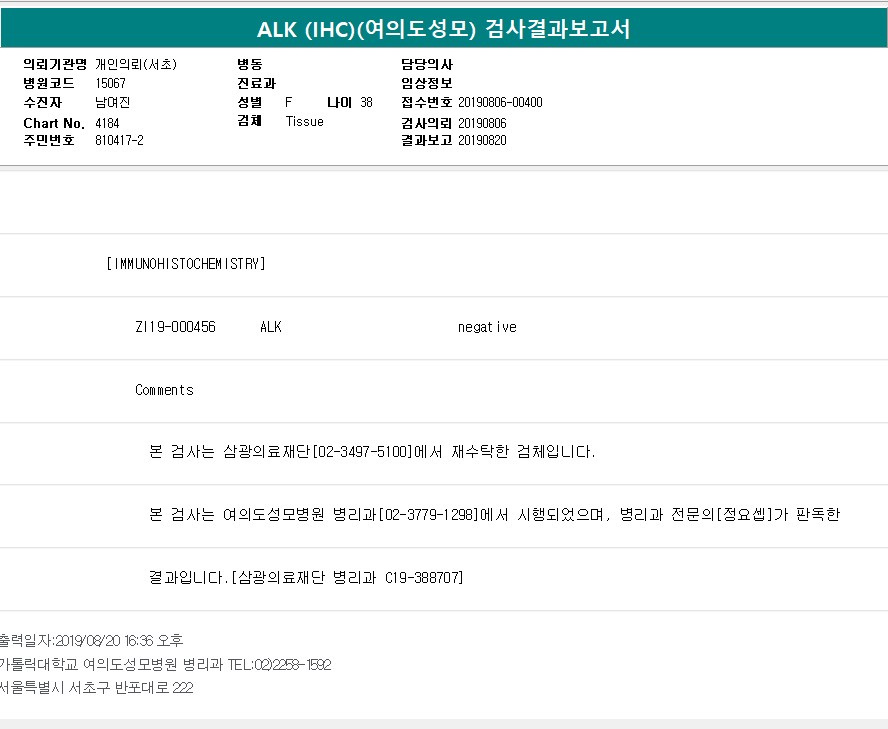Click the hospital code value '15067'
888x729 pixels.
click(110, 83)
